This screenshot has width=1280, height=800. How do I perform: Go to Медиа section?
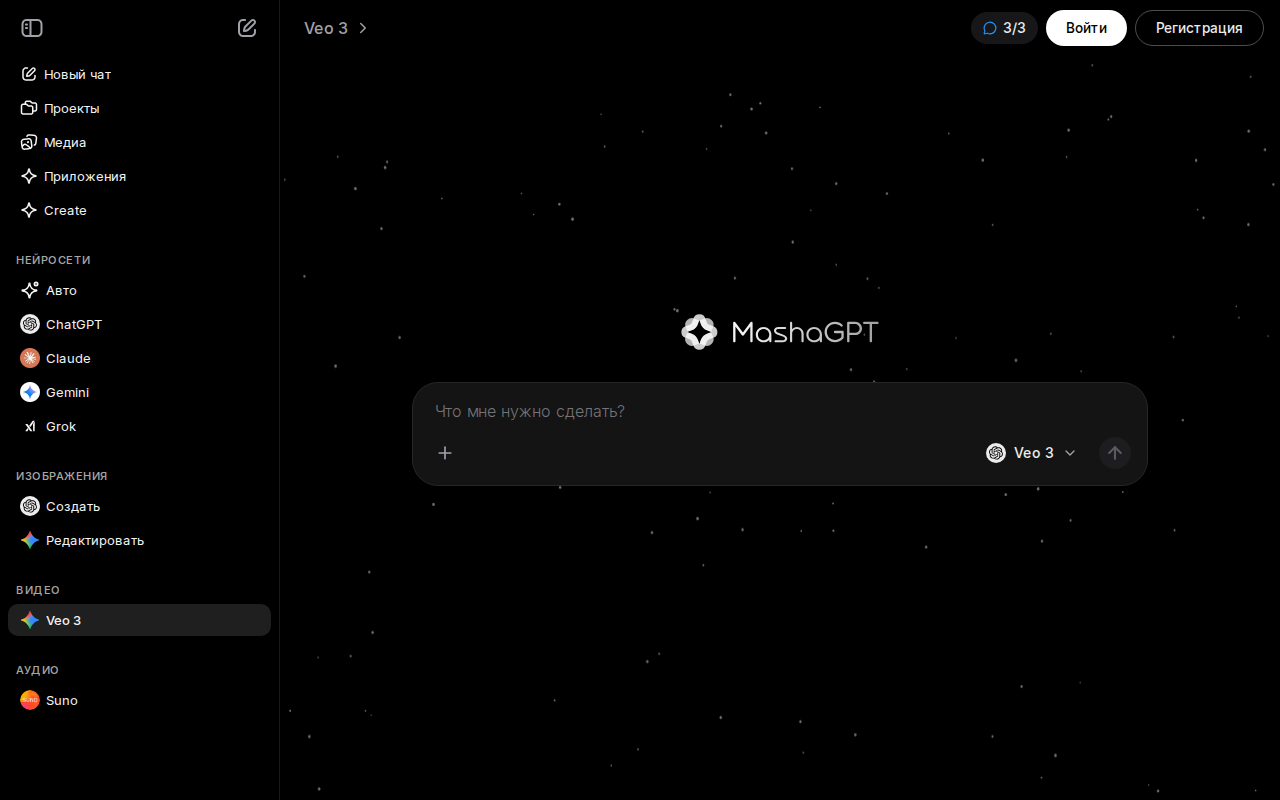(139, 142)
